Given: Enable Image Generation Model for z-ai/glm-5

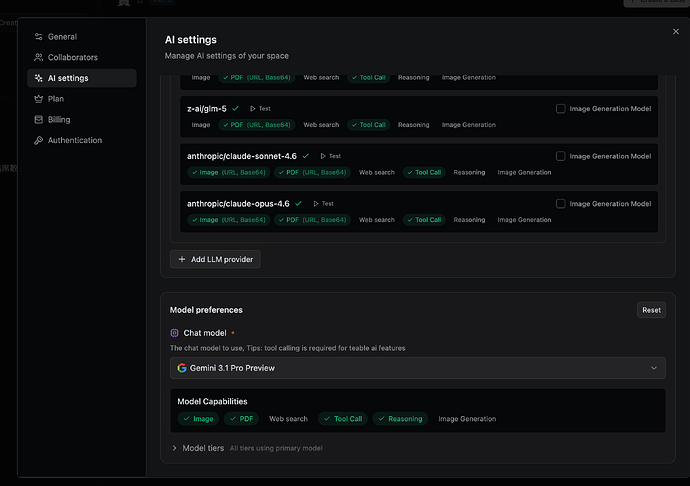Looking at the screenshot, I should (561, 108).
